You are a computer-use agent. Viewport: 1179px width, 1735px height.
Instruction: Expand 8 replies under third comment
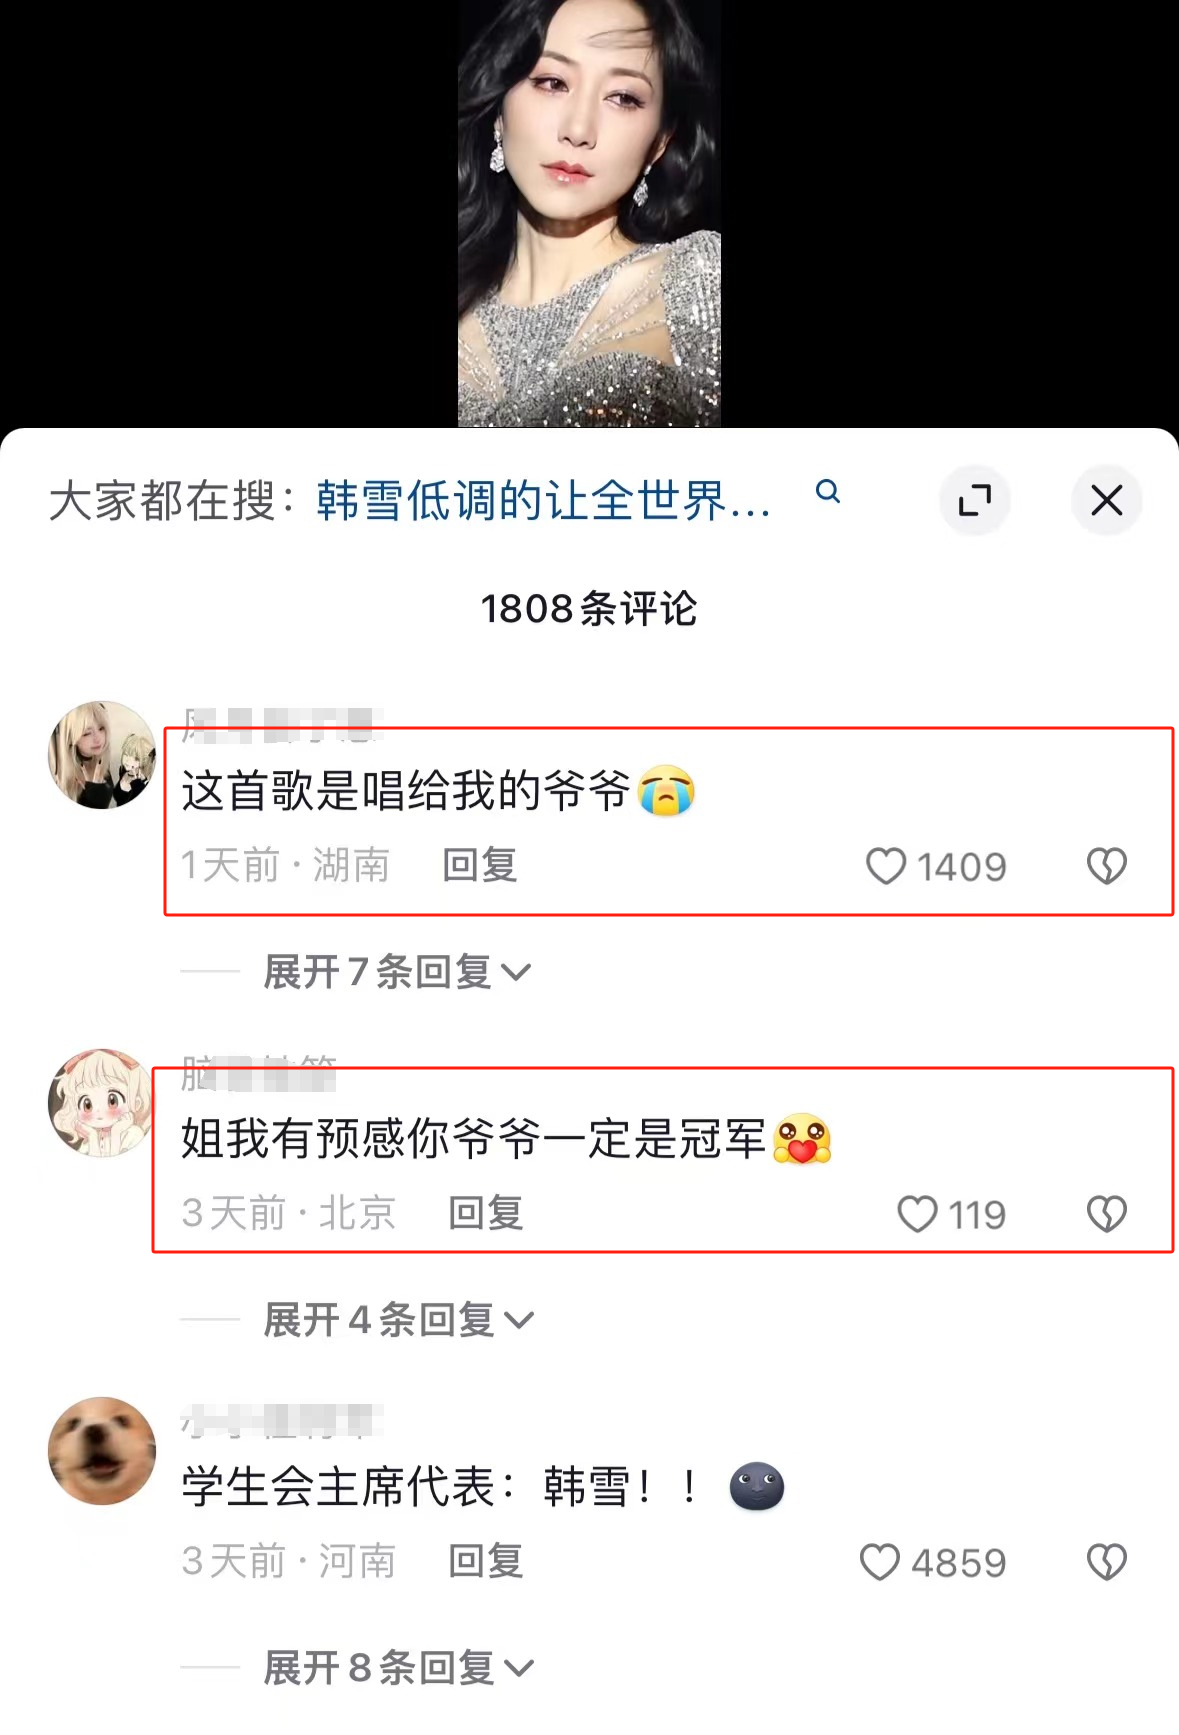399,1667
